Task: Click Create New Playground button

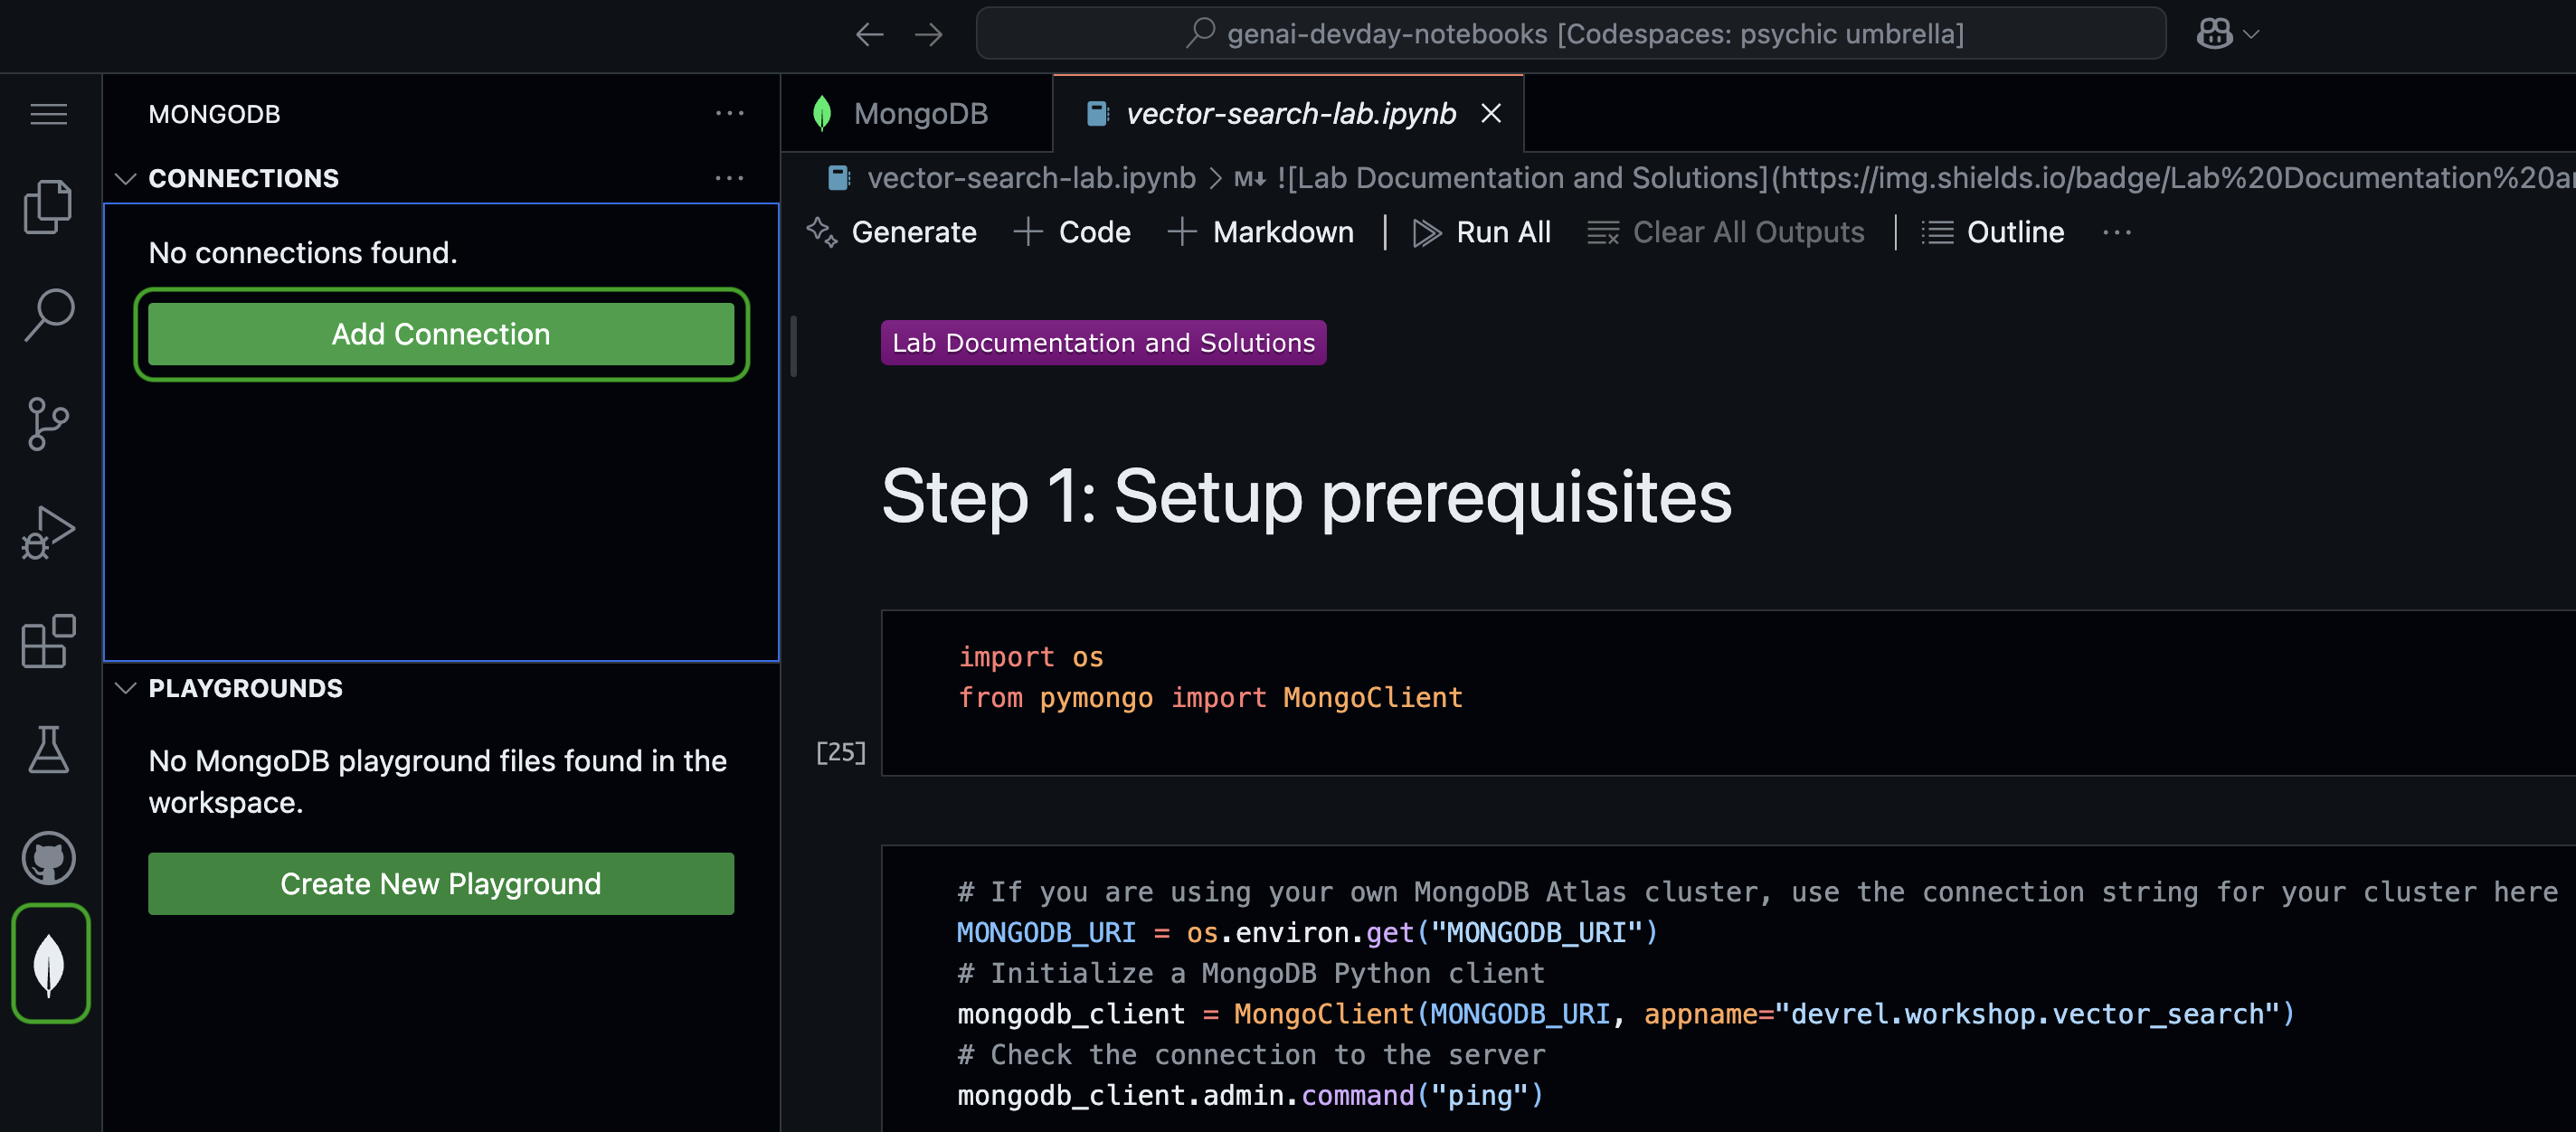Action: (441, 884)
